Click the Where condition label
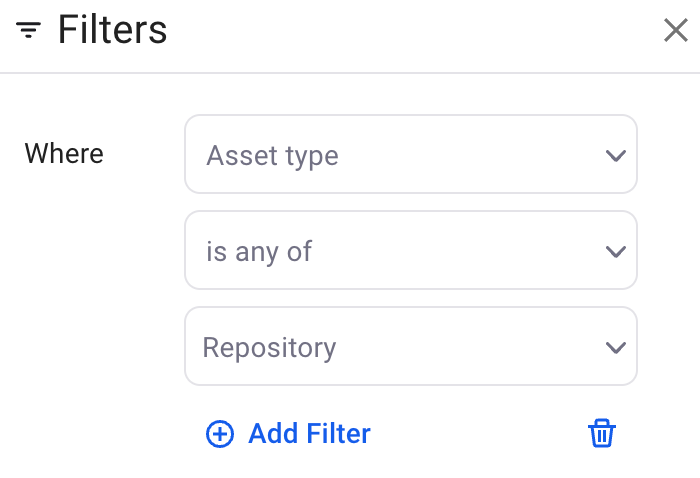The width and height of the screenshot is (700, 478). coord(64,153)
